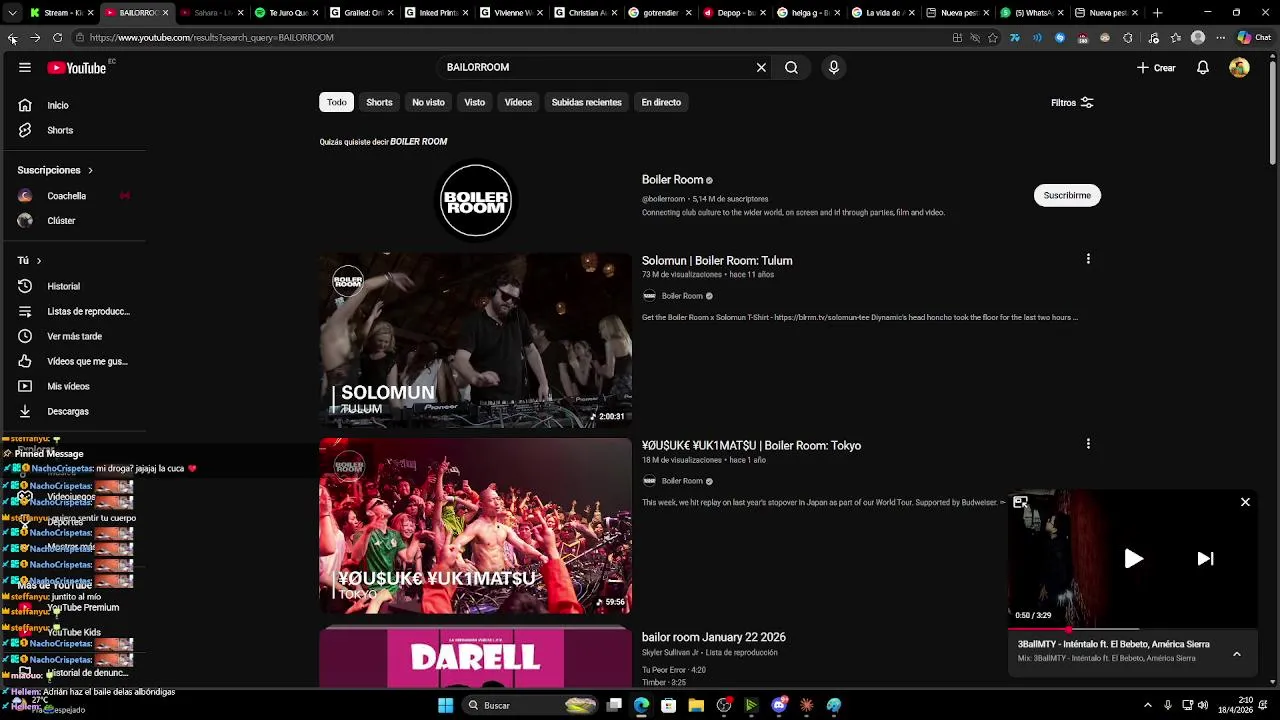Select Subidas recientes filter chip
The height and width of the screenshot is (720, 1280).
click(586, 102)
